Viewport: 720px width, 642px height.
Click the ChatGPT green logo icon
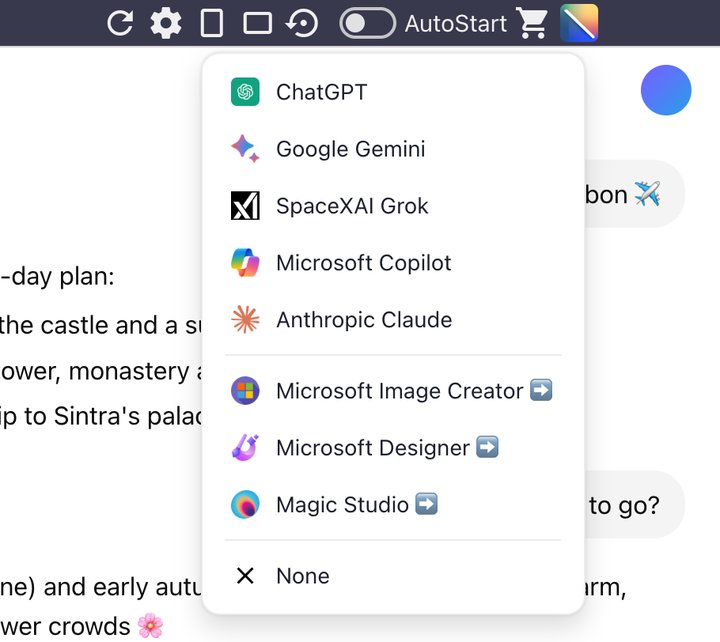[245, 92]
